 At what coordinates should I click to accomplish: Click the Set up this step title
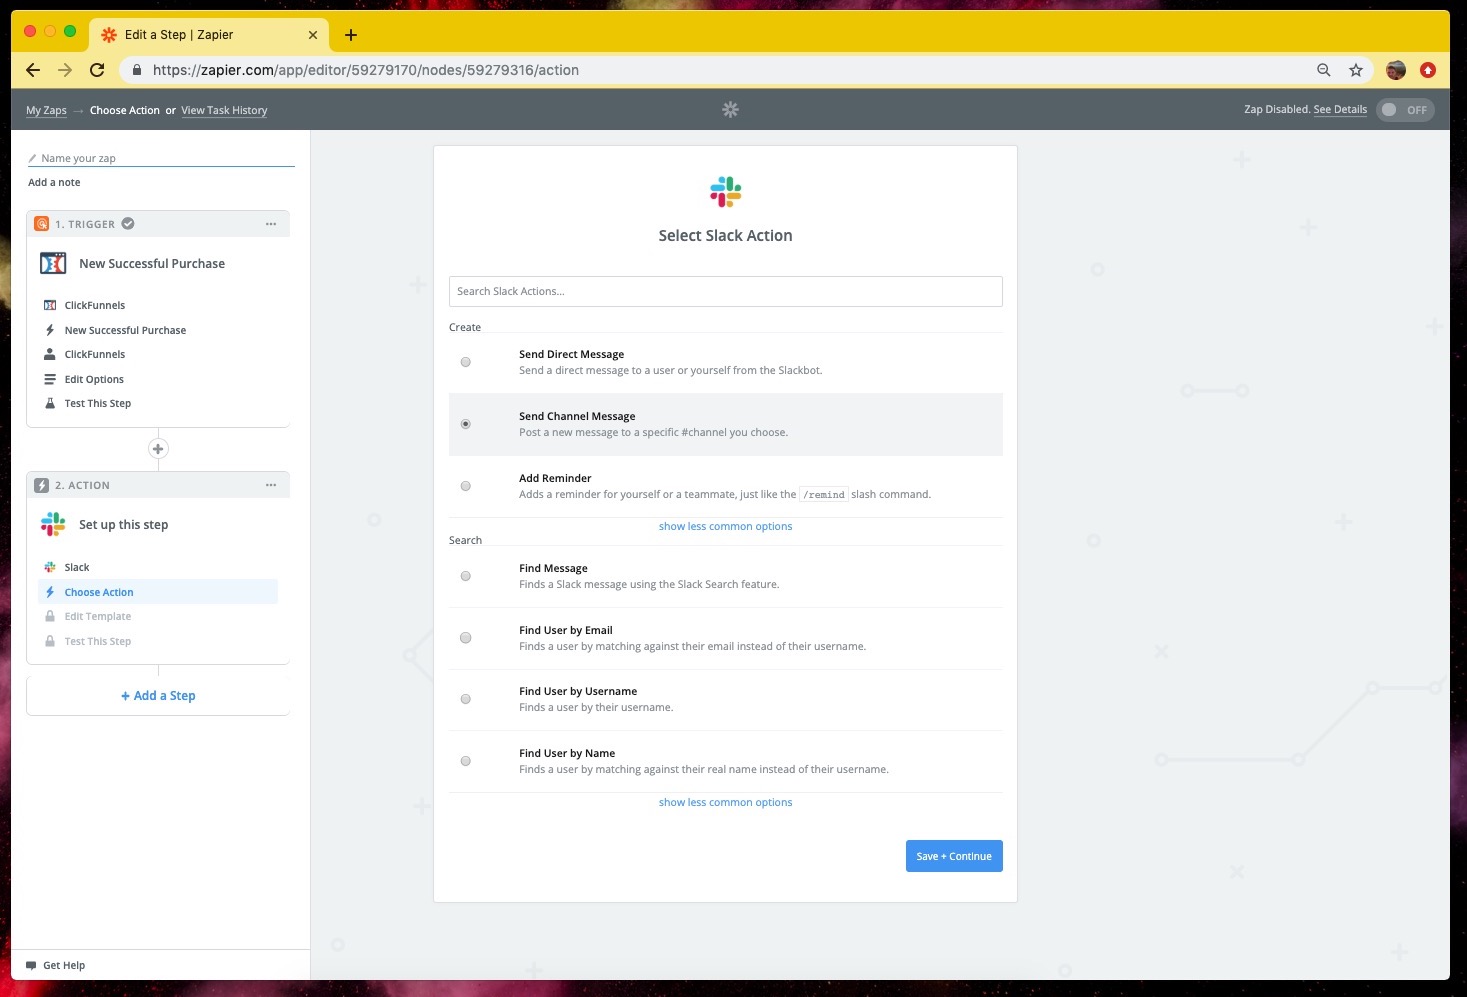pos(124,525)
